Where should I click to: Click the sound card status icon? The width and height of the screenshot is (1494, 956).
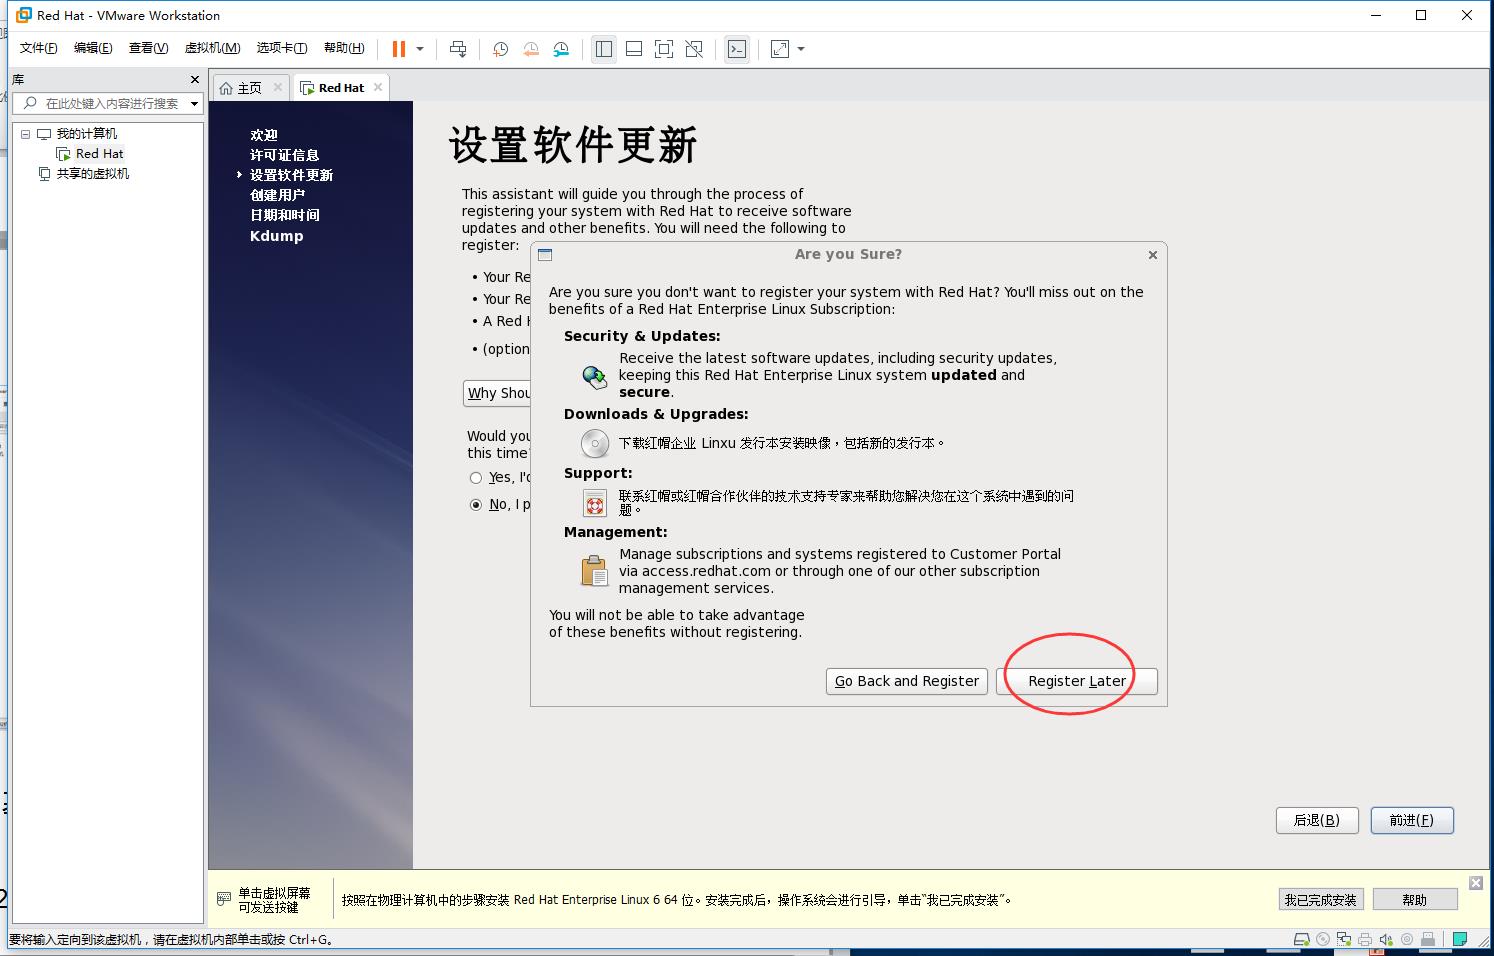(x=1386, y=939)
